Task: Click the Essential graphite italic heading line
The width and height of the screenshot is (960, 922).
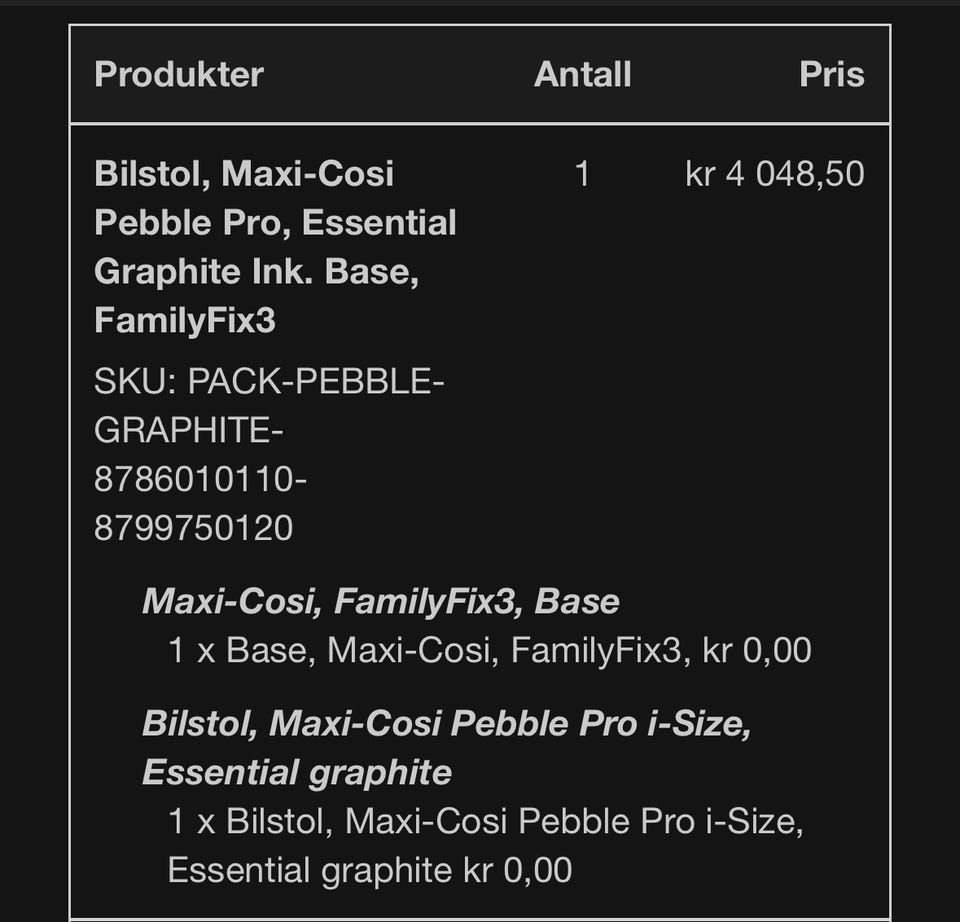Action: (297, 773)
